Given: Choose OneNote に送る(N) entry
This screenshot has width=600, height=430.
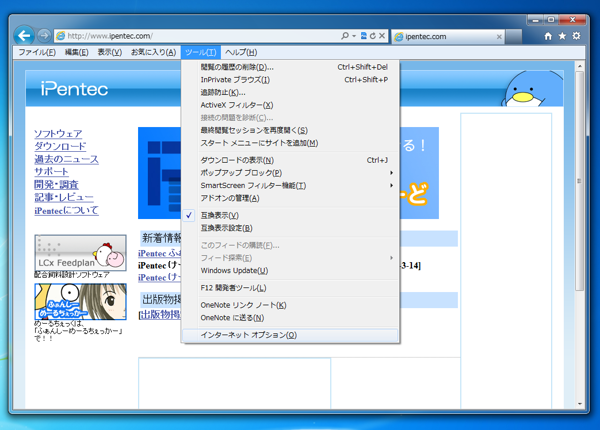Looking at the screenshot, I should pyautogui.click(x=291, y=318).
